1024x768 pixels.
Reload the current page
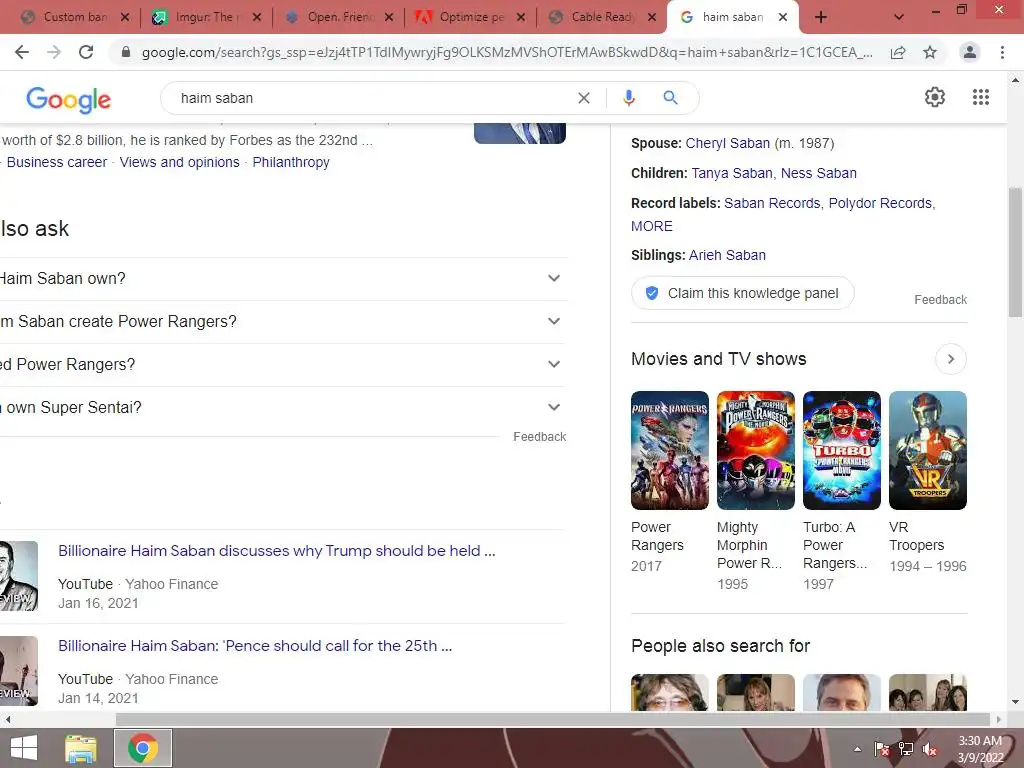86,52
